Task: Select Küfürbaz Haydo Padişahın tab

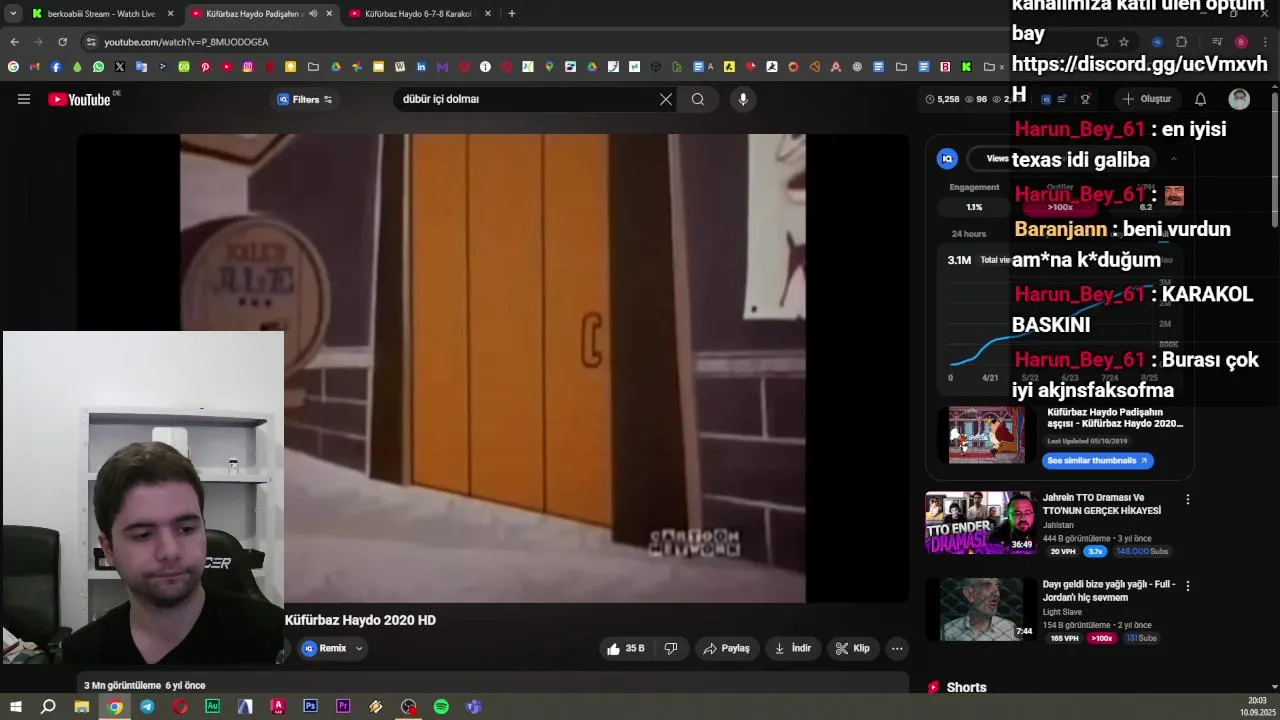Action: (x=253, y=14)
